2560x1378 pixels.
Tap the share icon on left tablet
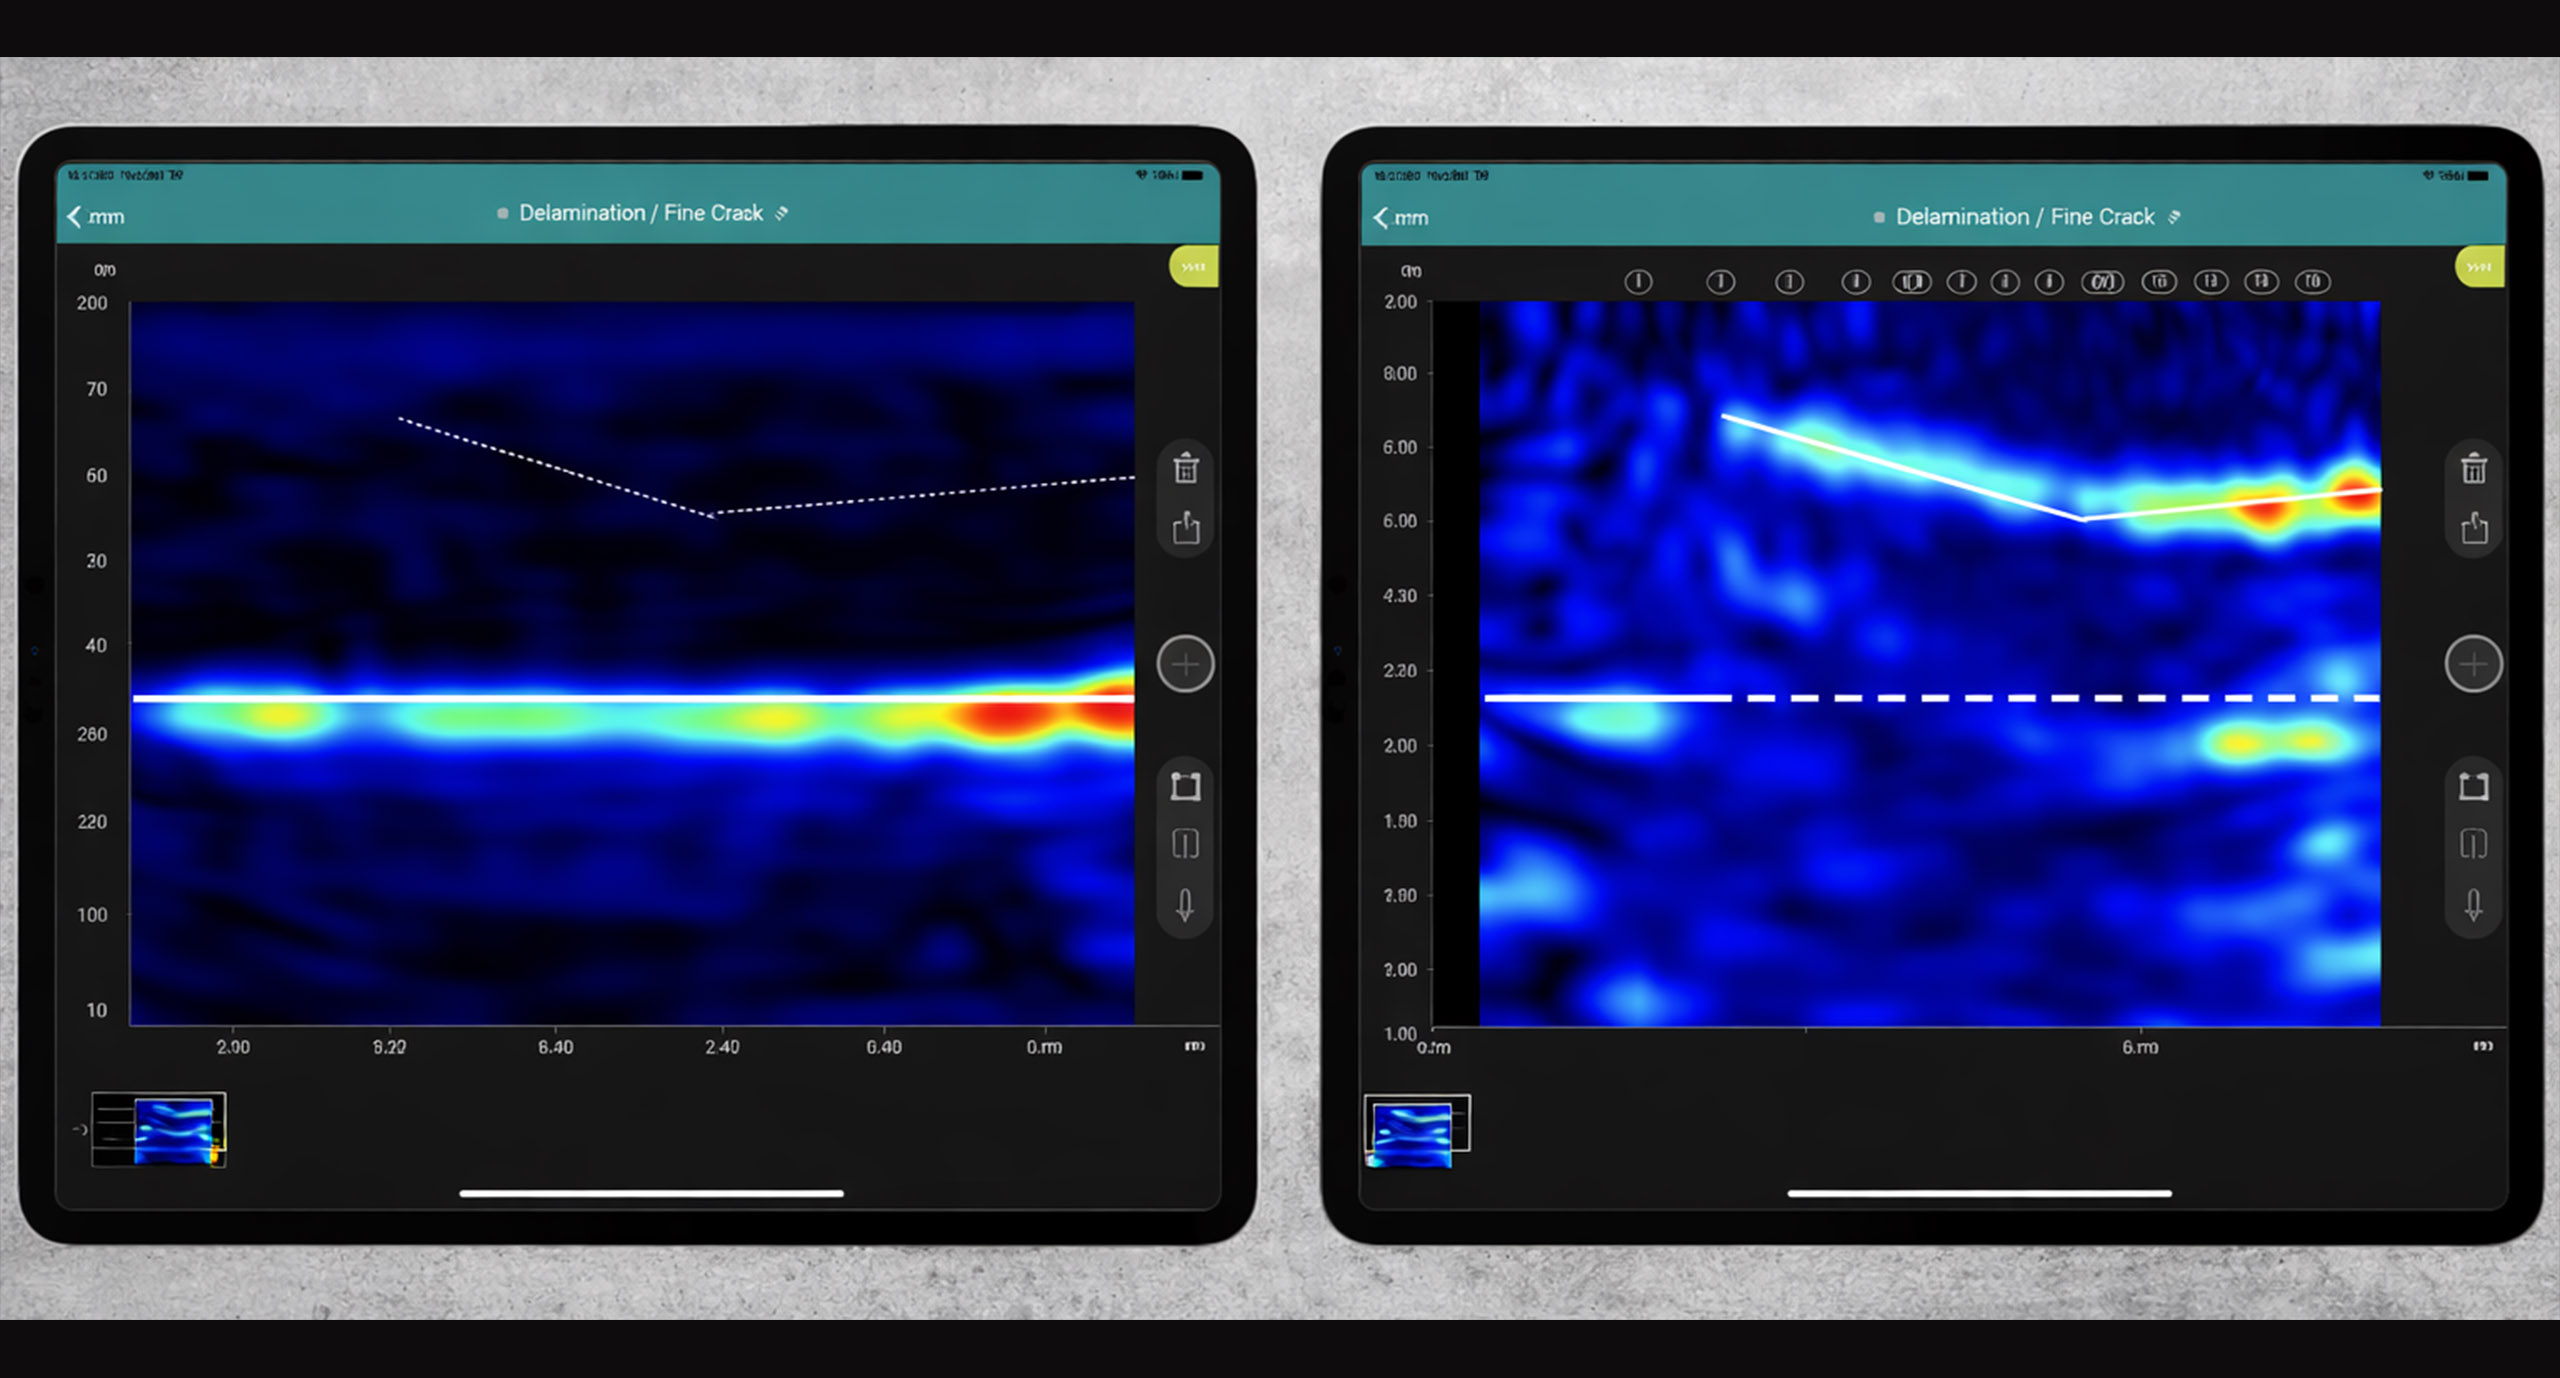click(1185, 527)
